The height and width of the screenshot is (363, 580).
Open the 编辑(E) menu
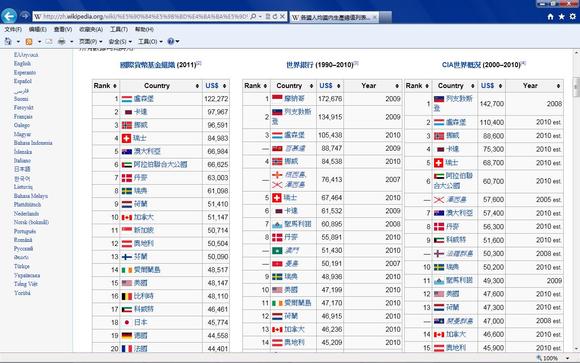tap(37, 29)
